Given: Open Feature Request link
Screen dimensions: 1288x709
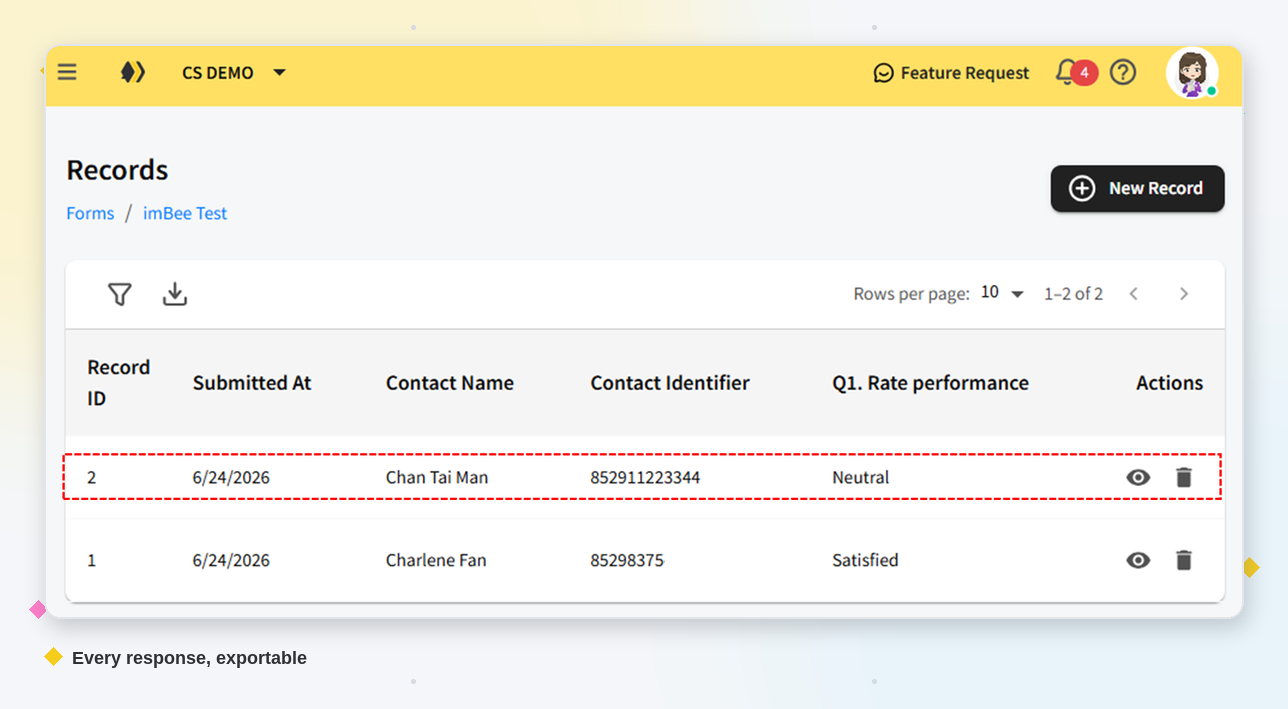Looking at the screenshot, I should 951,73.
